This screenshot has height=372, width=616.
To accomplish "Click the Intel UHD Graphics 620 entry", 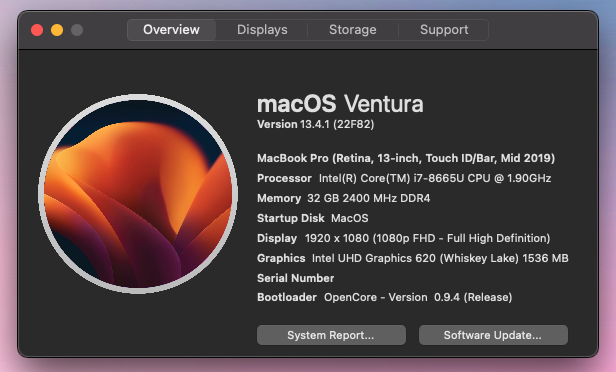I will pos(412,258).
